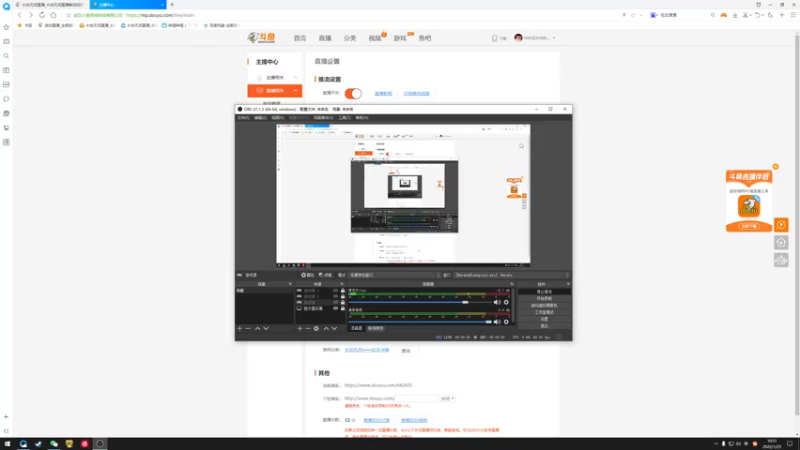This screenshot has width=800, height=450.
Task: Click Start Recording in OBS controls
Action: tap(544, 298)
